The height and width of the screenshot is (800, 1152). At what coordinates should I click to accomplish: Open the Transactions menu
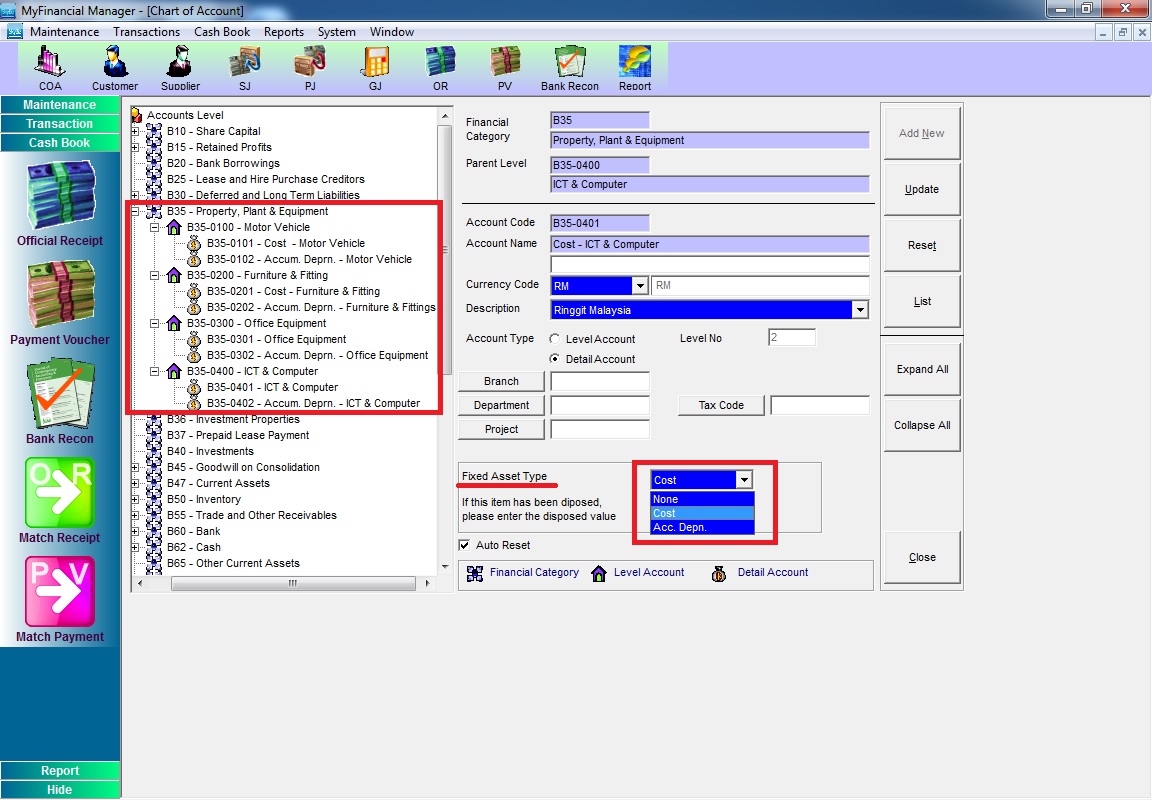[146, 32]
